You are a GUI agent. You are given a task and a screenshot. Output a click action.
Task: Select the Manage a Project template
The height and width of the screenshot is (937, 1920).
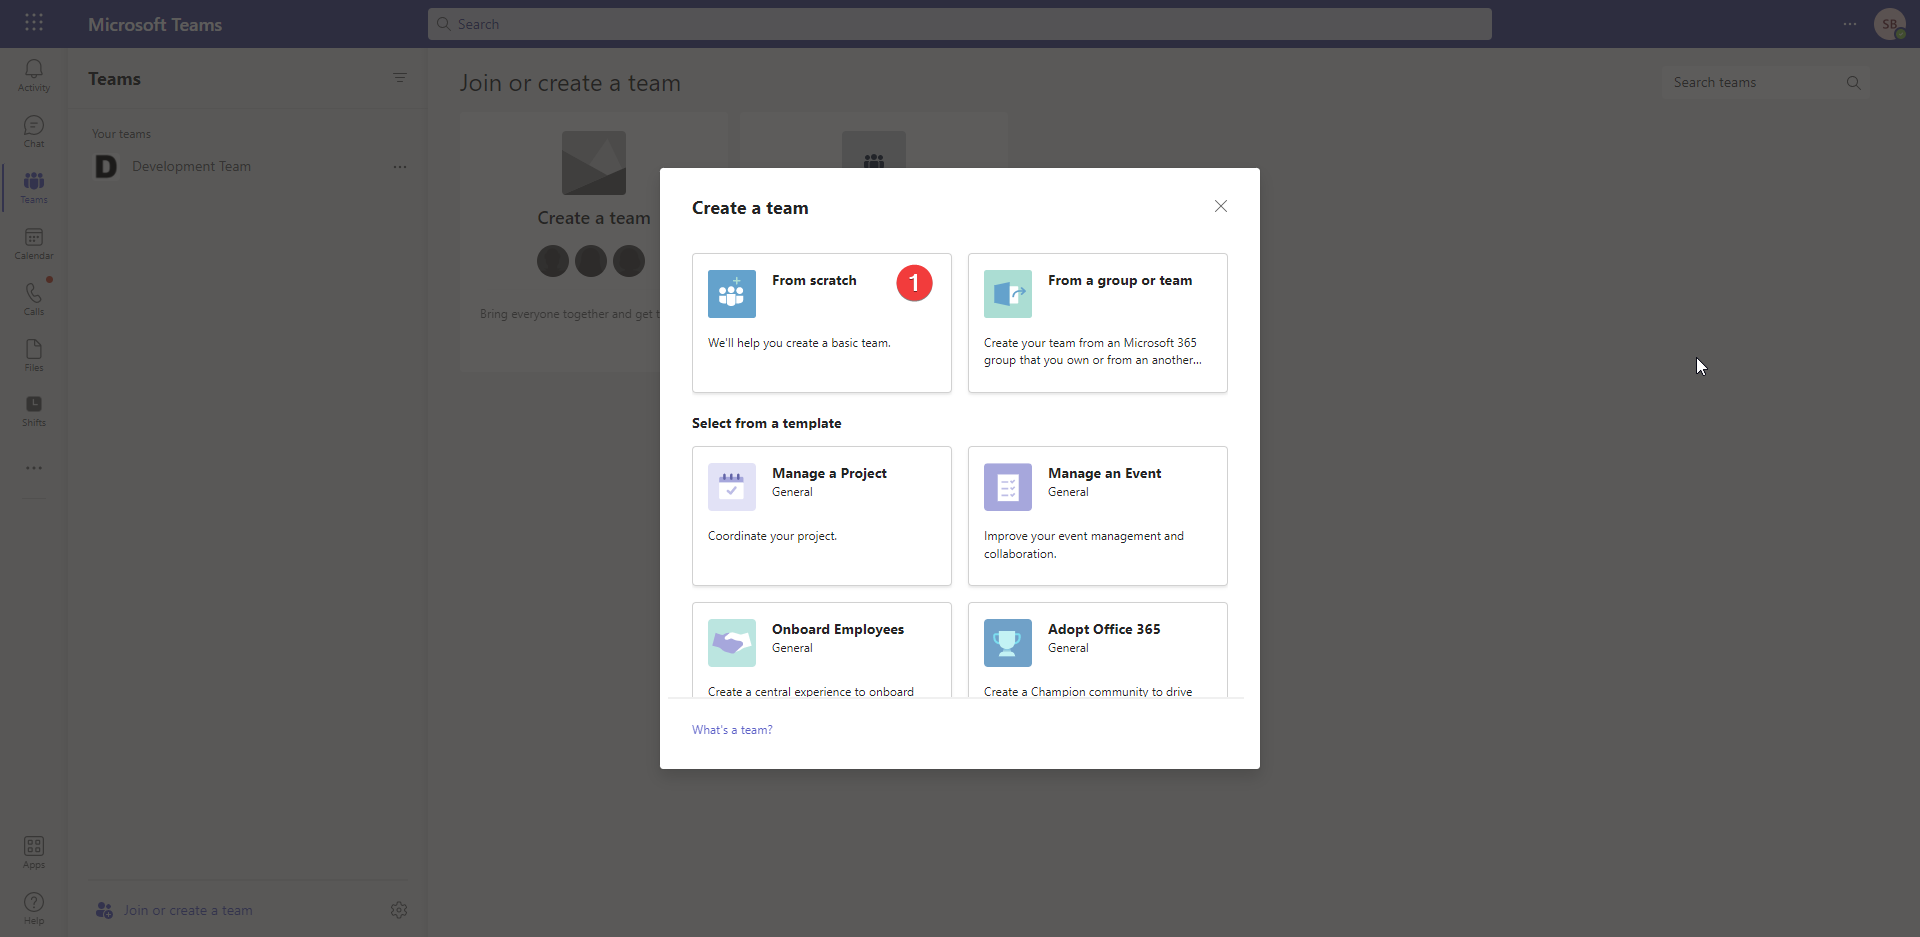point(822,516)
